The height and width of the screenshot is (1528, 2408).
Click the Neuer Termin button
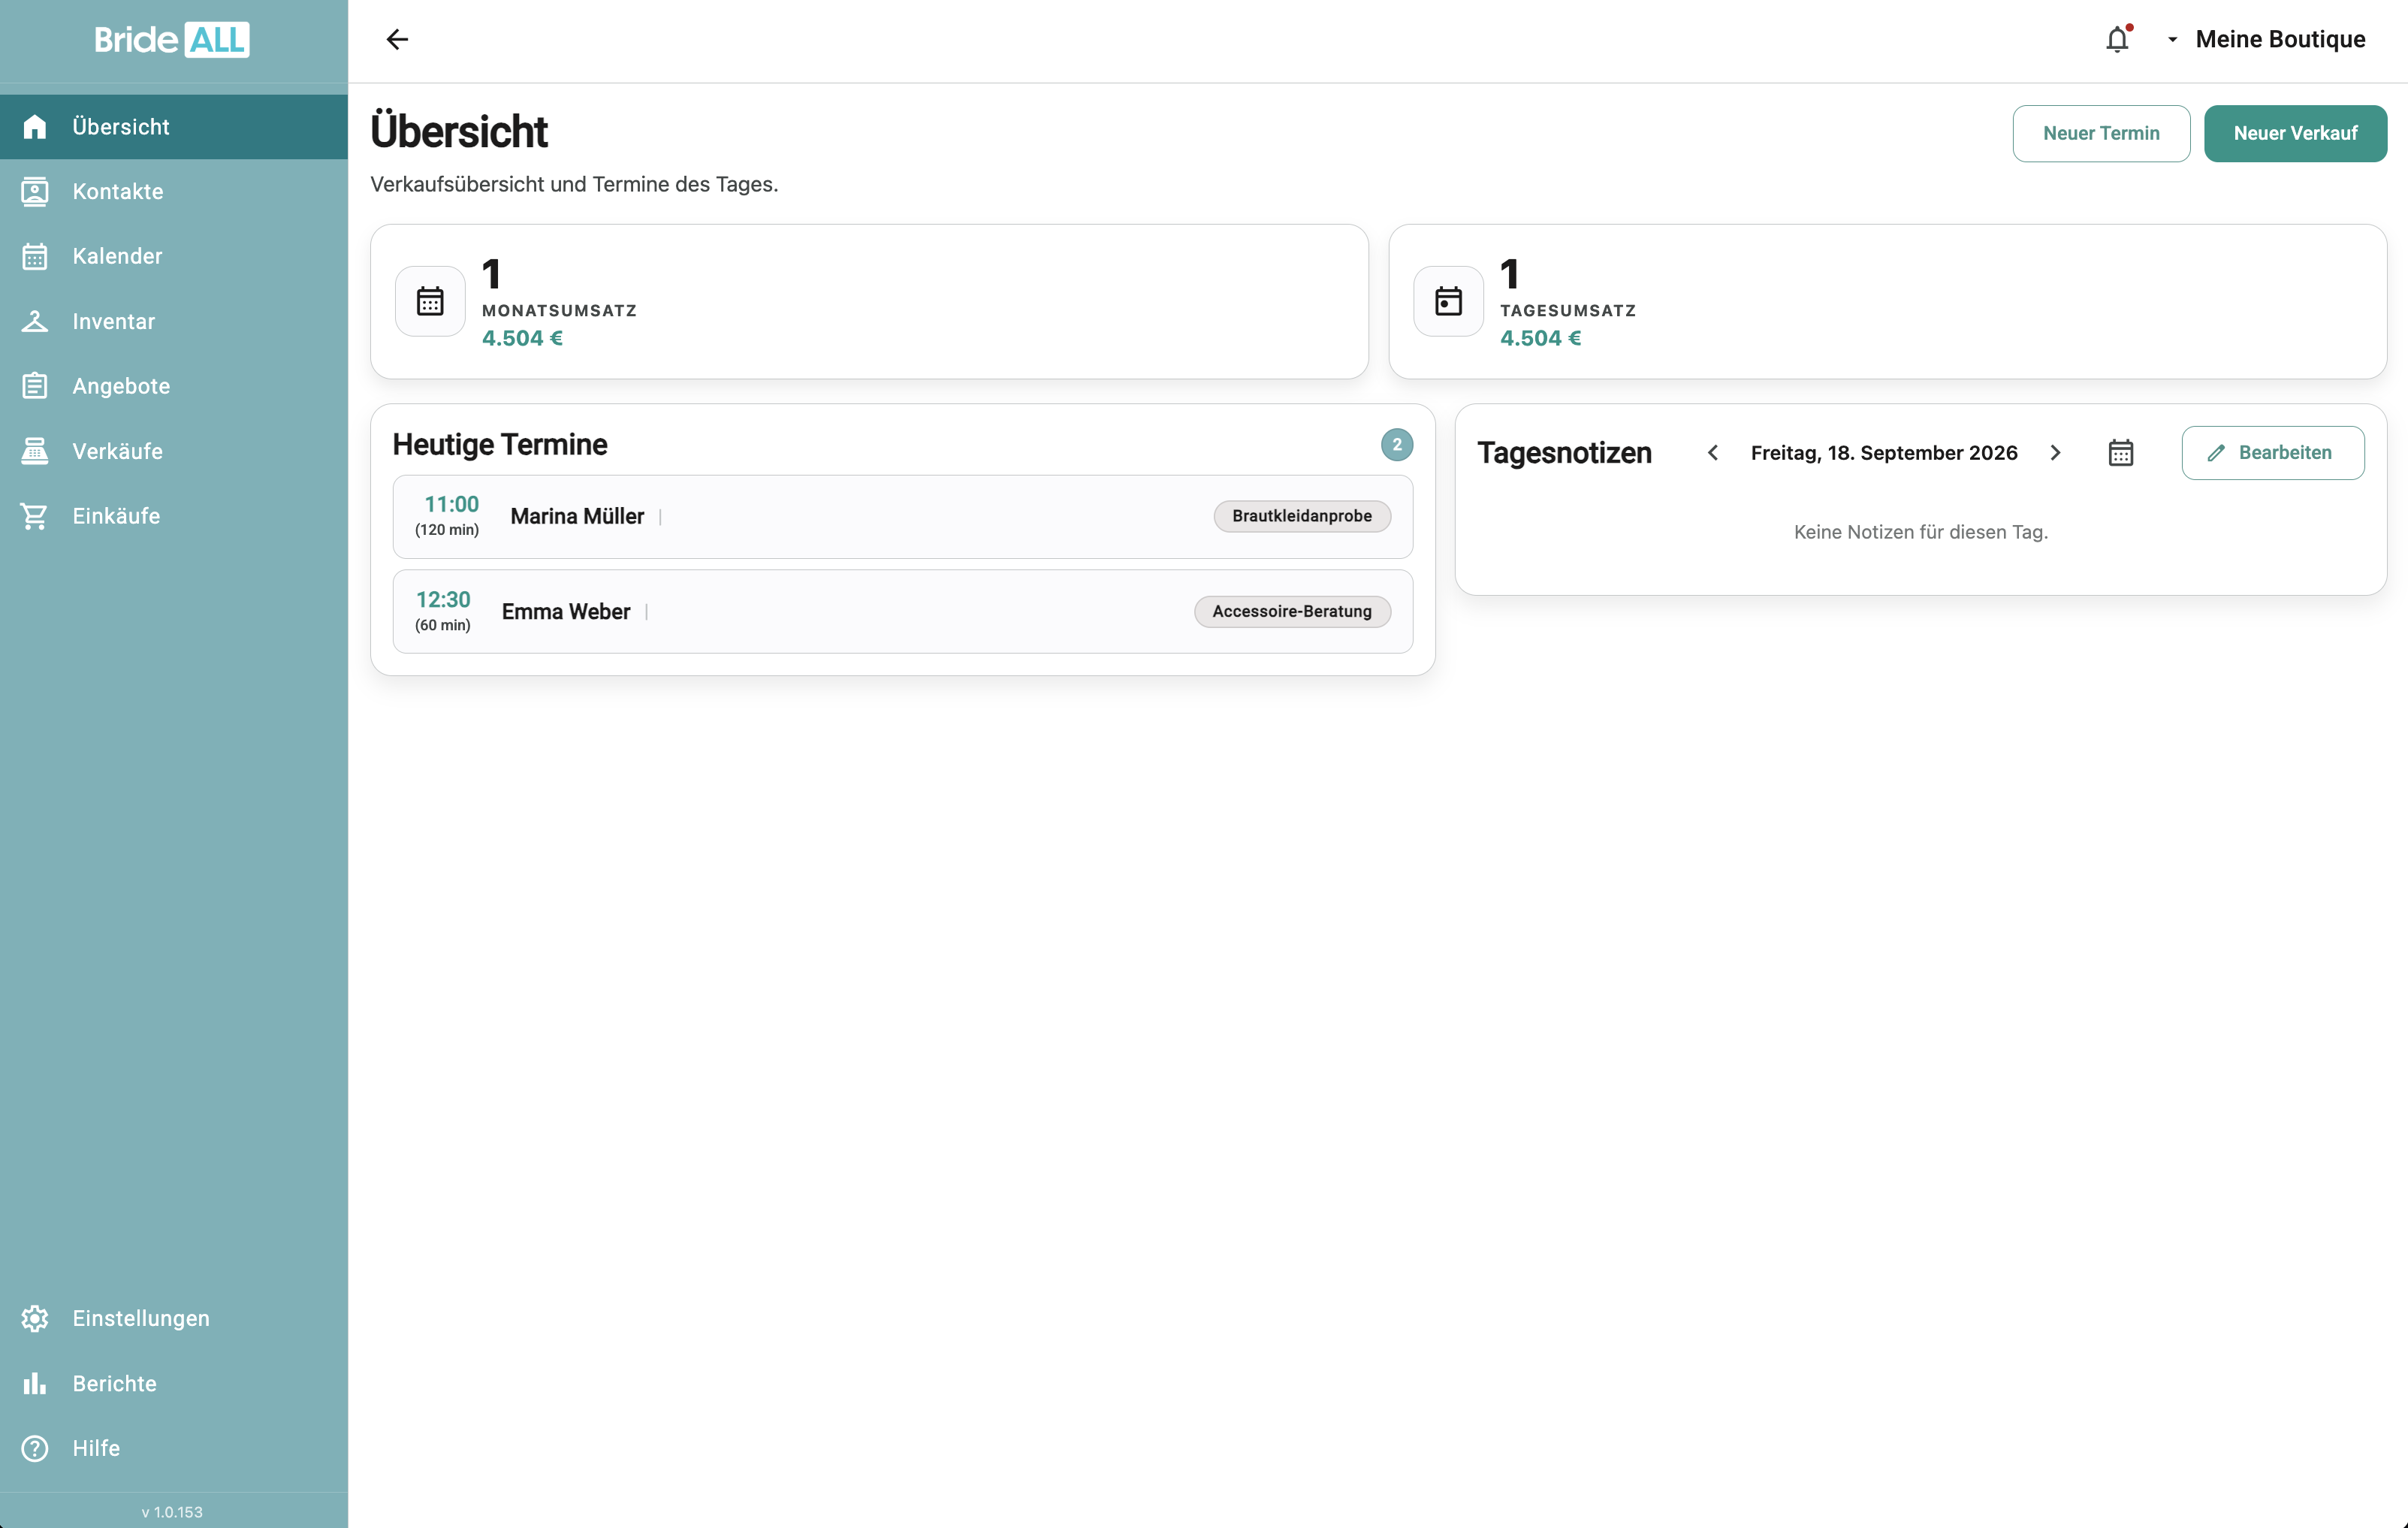(x=2101, y=133)
